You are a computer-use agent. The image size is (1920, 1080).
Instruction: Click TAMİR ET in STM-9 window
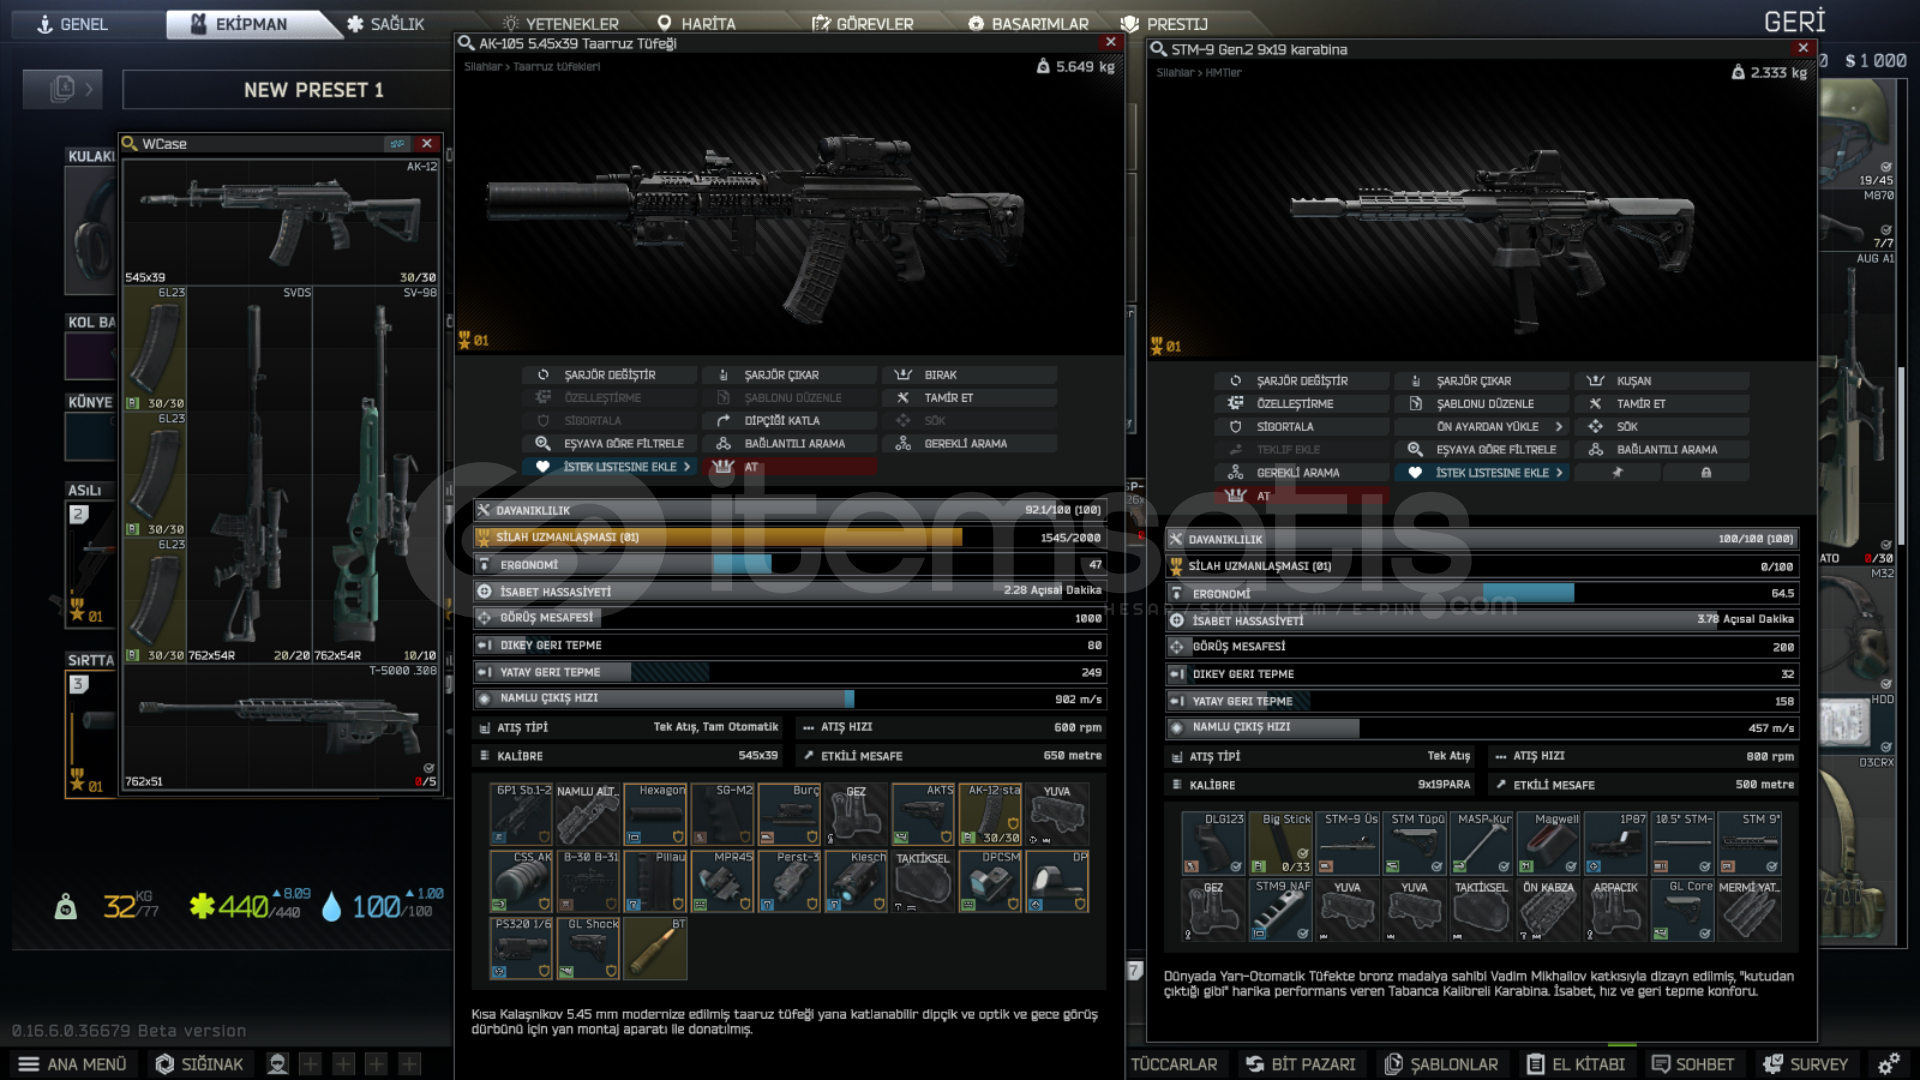pos(1662,404)
